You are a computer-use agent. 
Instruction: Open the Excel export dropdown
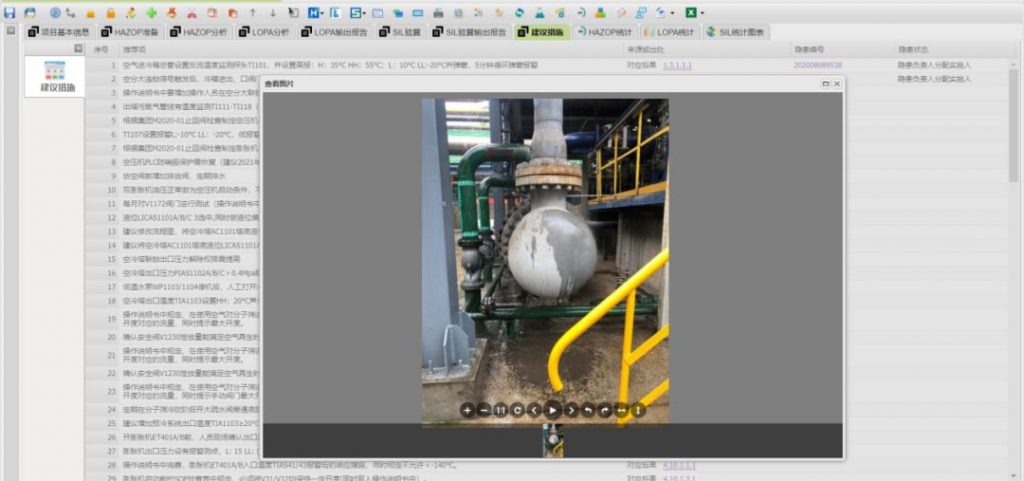(703, 13)
